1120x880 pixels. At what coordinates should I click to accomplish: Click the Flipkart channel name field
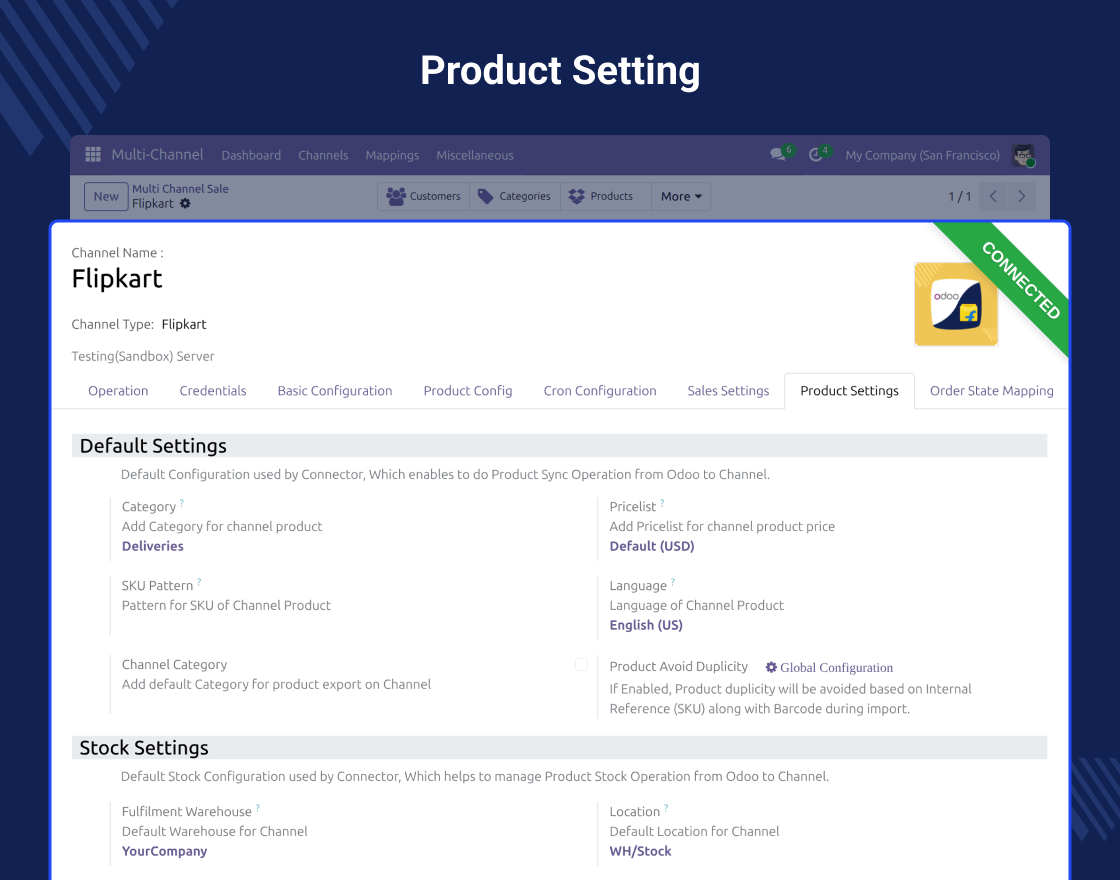coord(117,279)
